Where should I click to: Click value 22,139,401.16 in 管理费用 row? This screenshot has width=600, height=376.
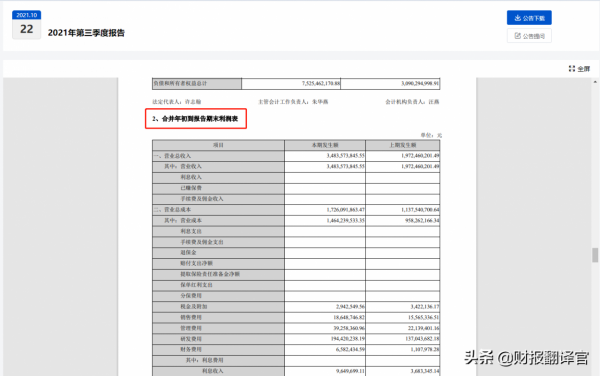pyautogui.click(x=424, y=328)
